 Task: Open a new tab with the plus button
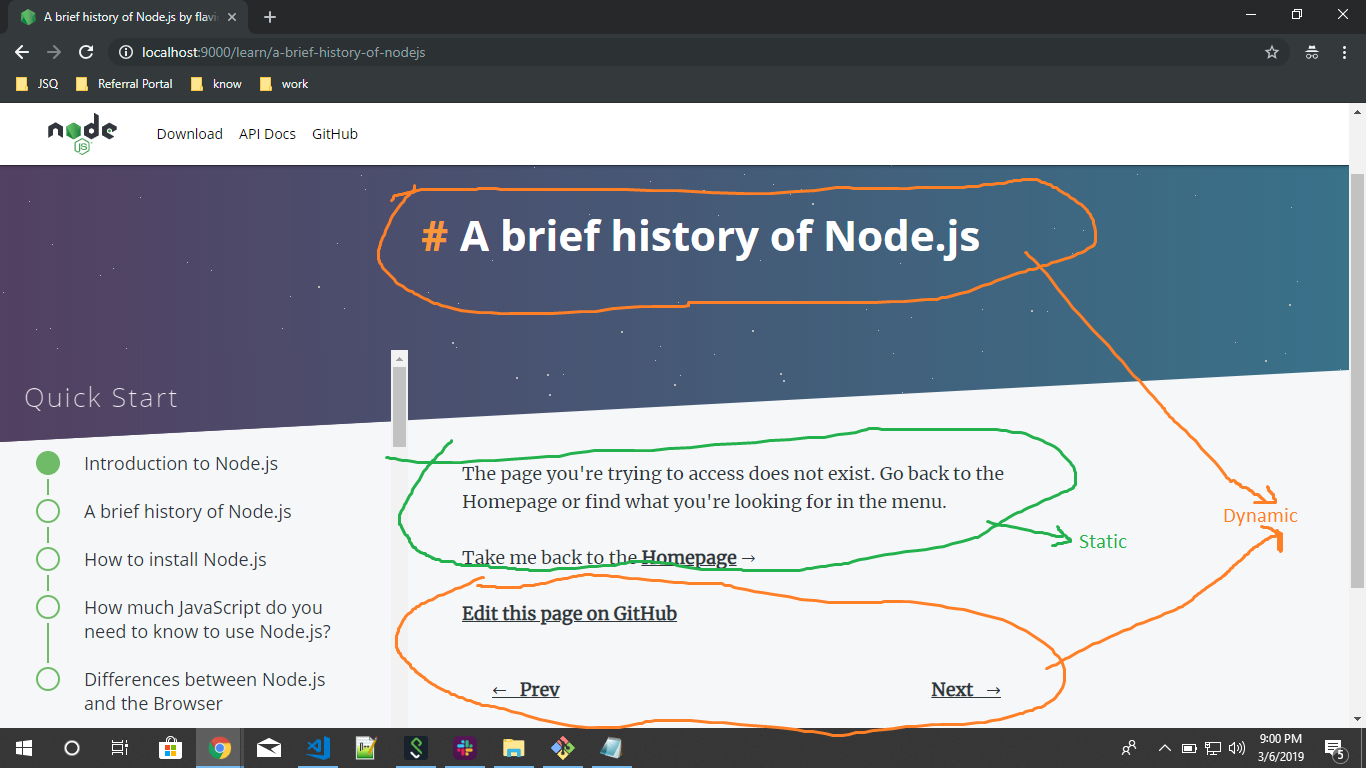click(270, 17)
